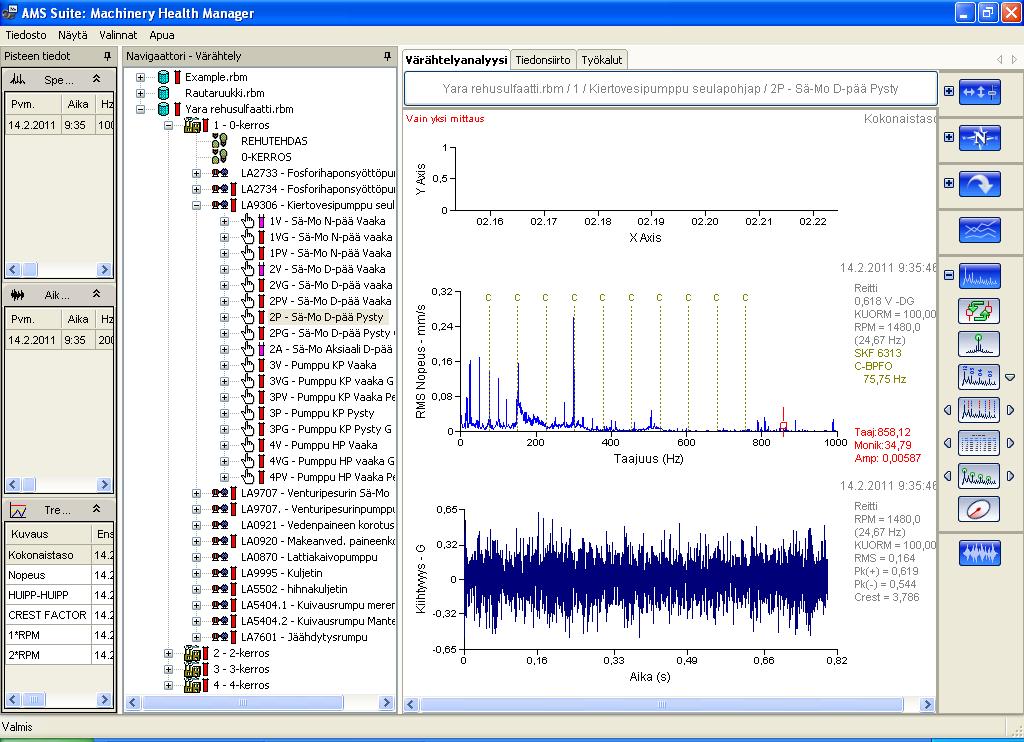Image resolution: width=1024 pixels, height=742 pixels.
Task: Click the database icon beside Example.rbm
Action: (x=163, y=77)
